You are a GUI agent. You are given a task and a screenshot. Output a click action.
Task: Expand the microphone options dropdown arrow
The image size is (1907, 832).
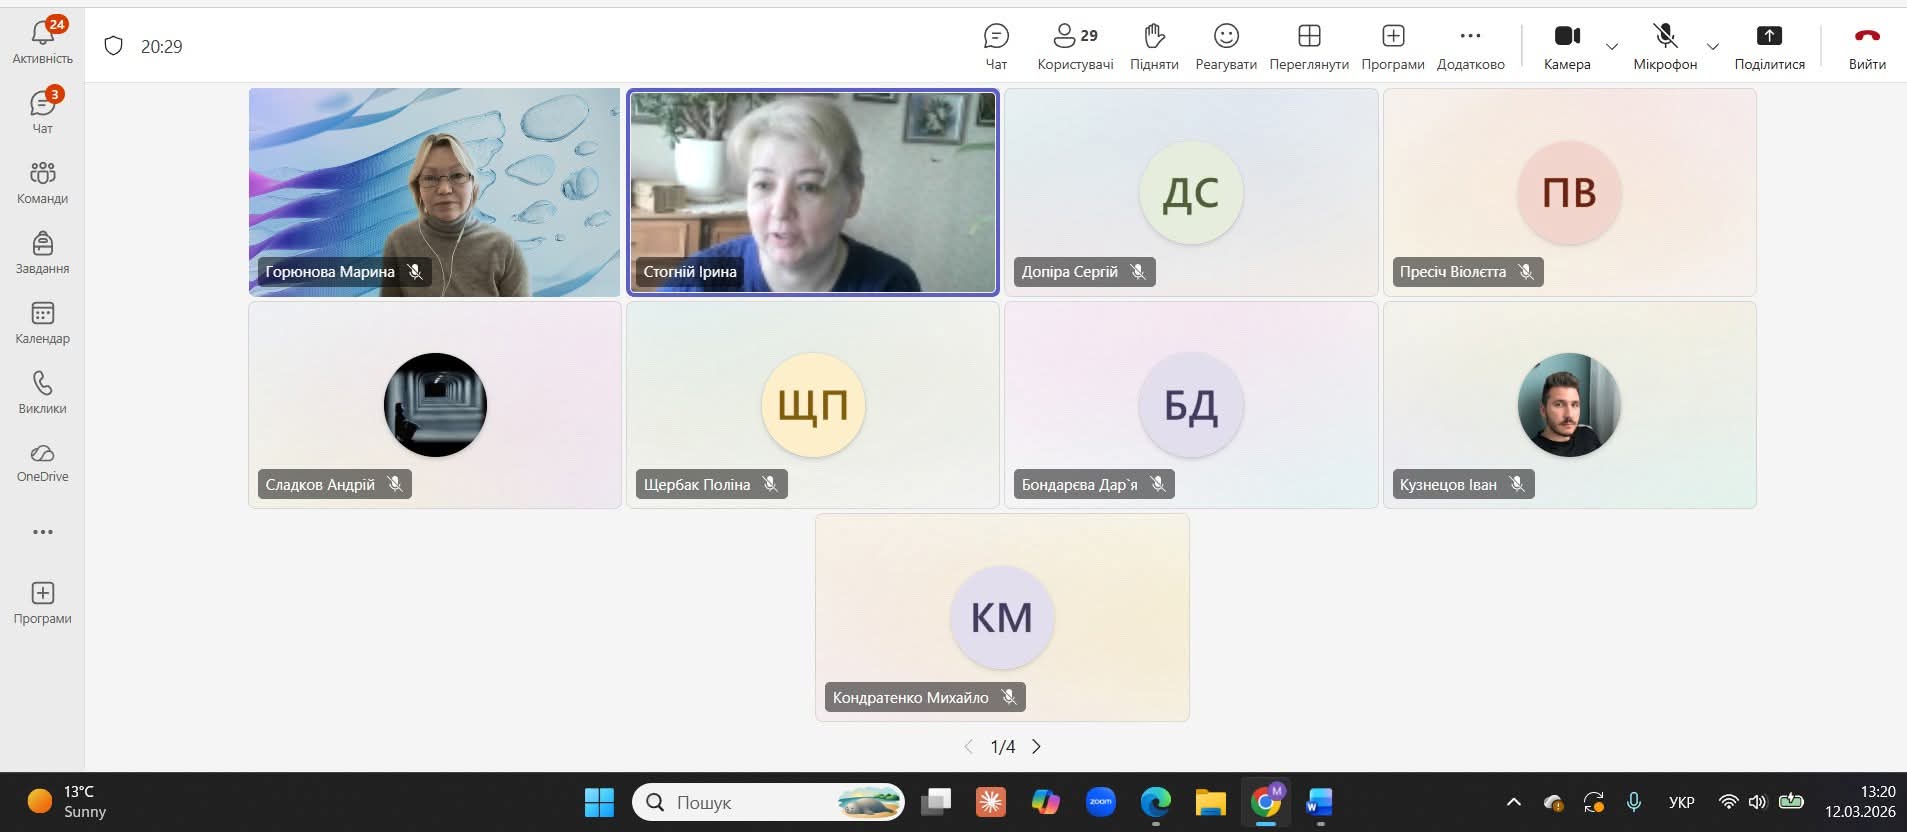coord(1713,47)
